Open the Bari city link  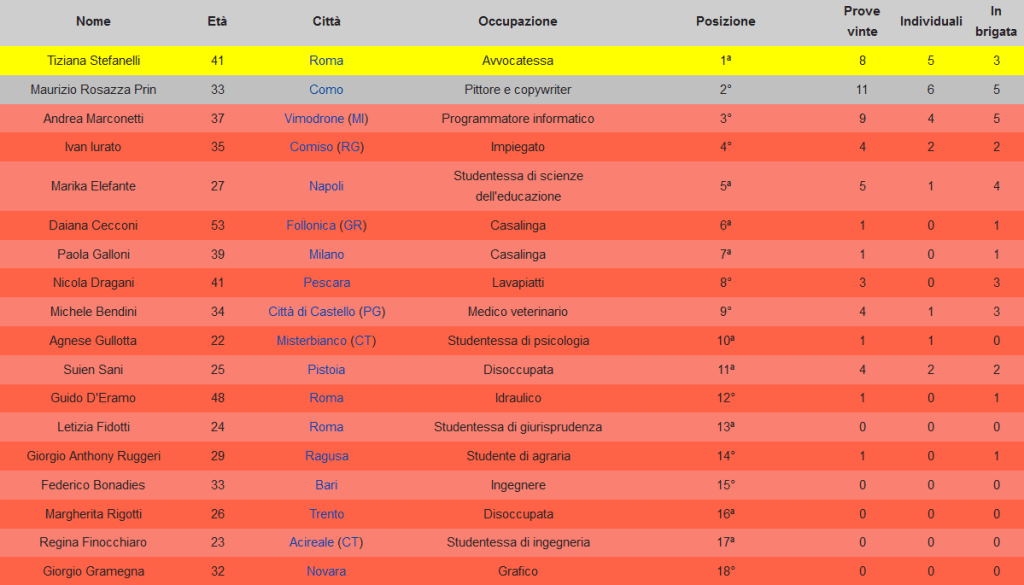pyautogui.click(x=326, y=485)
